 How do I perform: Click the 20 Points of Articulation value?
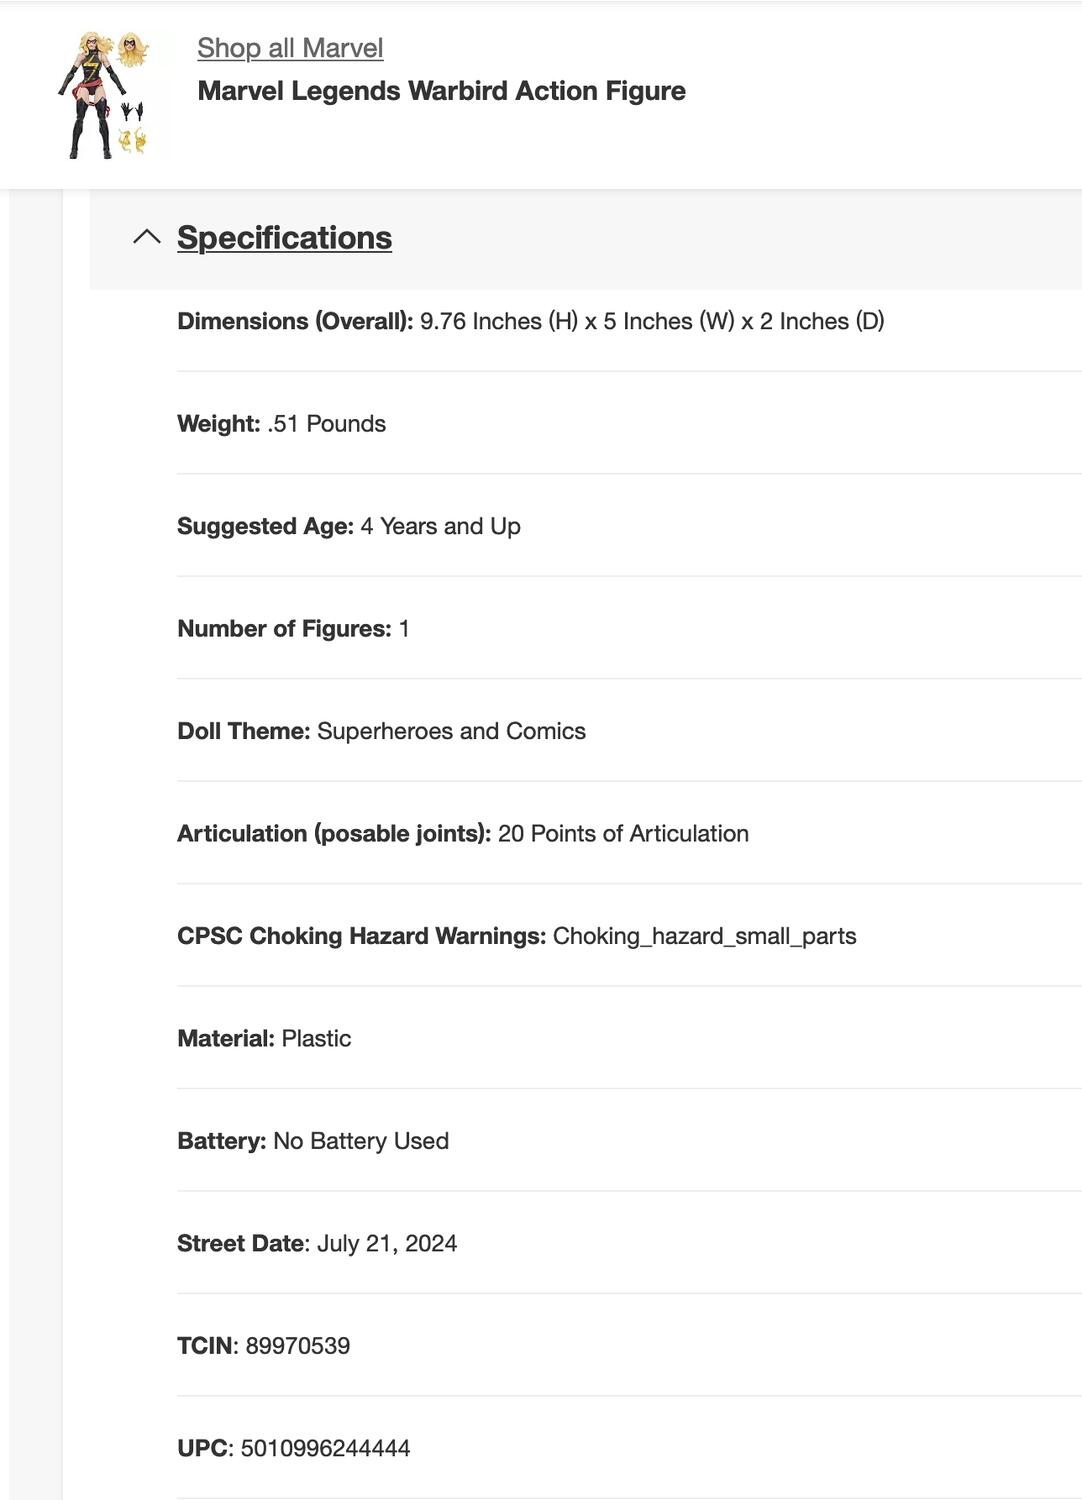pyautogui.click(x=623, y=834)
